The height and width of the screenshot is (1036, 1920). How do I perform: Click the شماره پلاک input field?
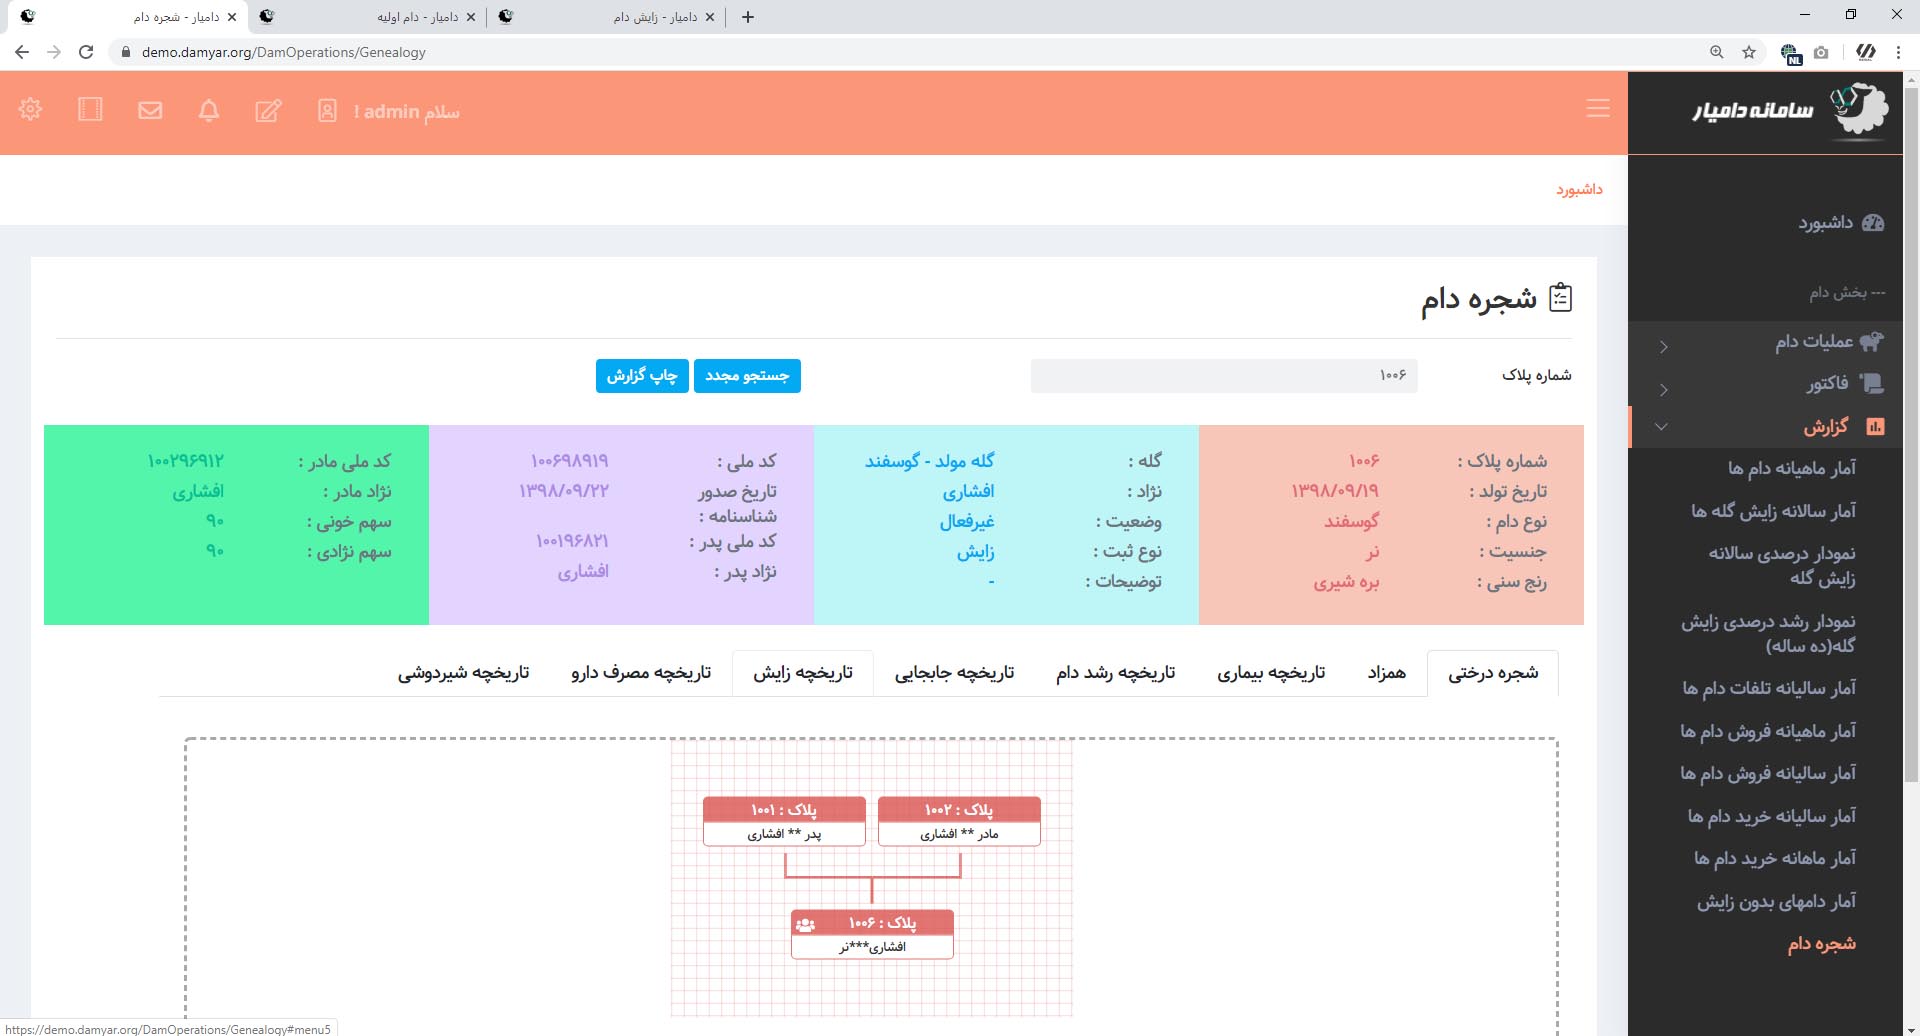(x=1223, y=376)
